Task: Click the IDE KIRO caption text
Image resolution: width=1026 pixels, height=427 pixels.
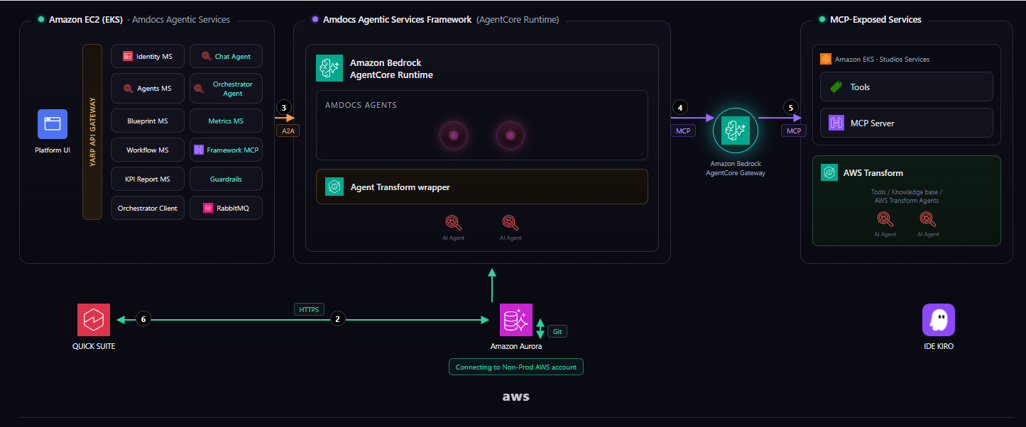Action: [x=938, y=347]
